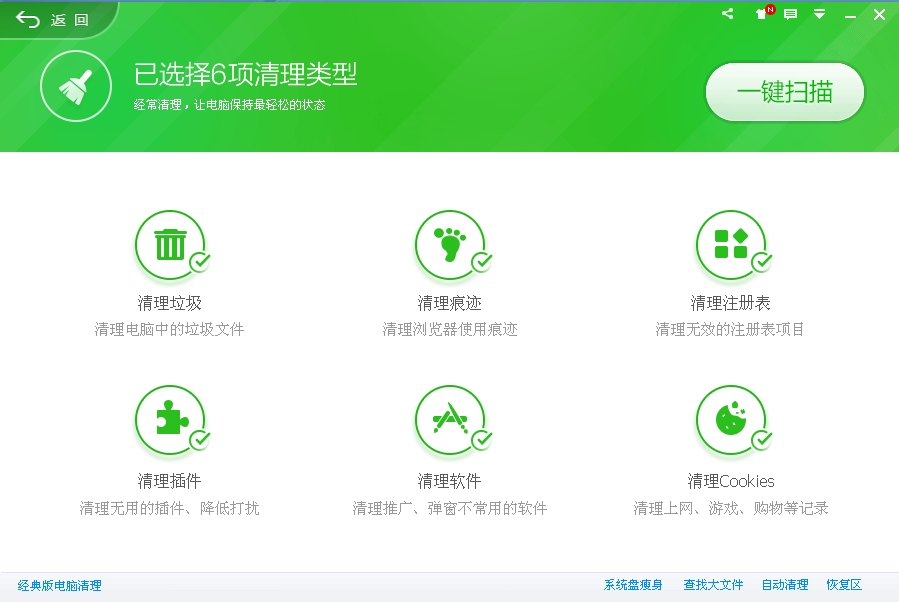Uncheck the 清理垃圾 checkmark badge
This screenshot has width=899, height=602.
(x=200, y=262)
